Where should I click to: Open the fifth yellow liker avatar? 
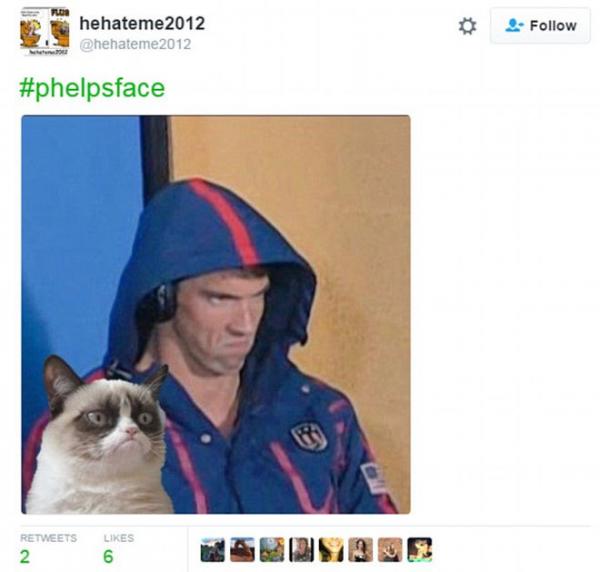pyautogui.click(x=331, y=550)
